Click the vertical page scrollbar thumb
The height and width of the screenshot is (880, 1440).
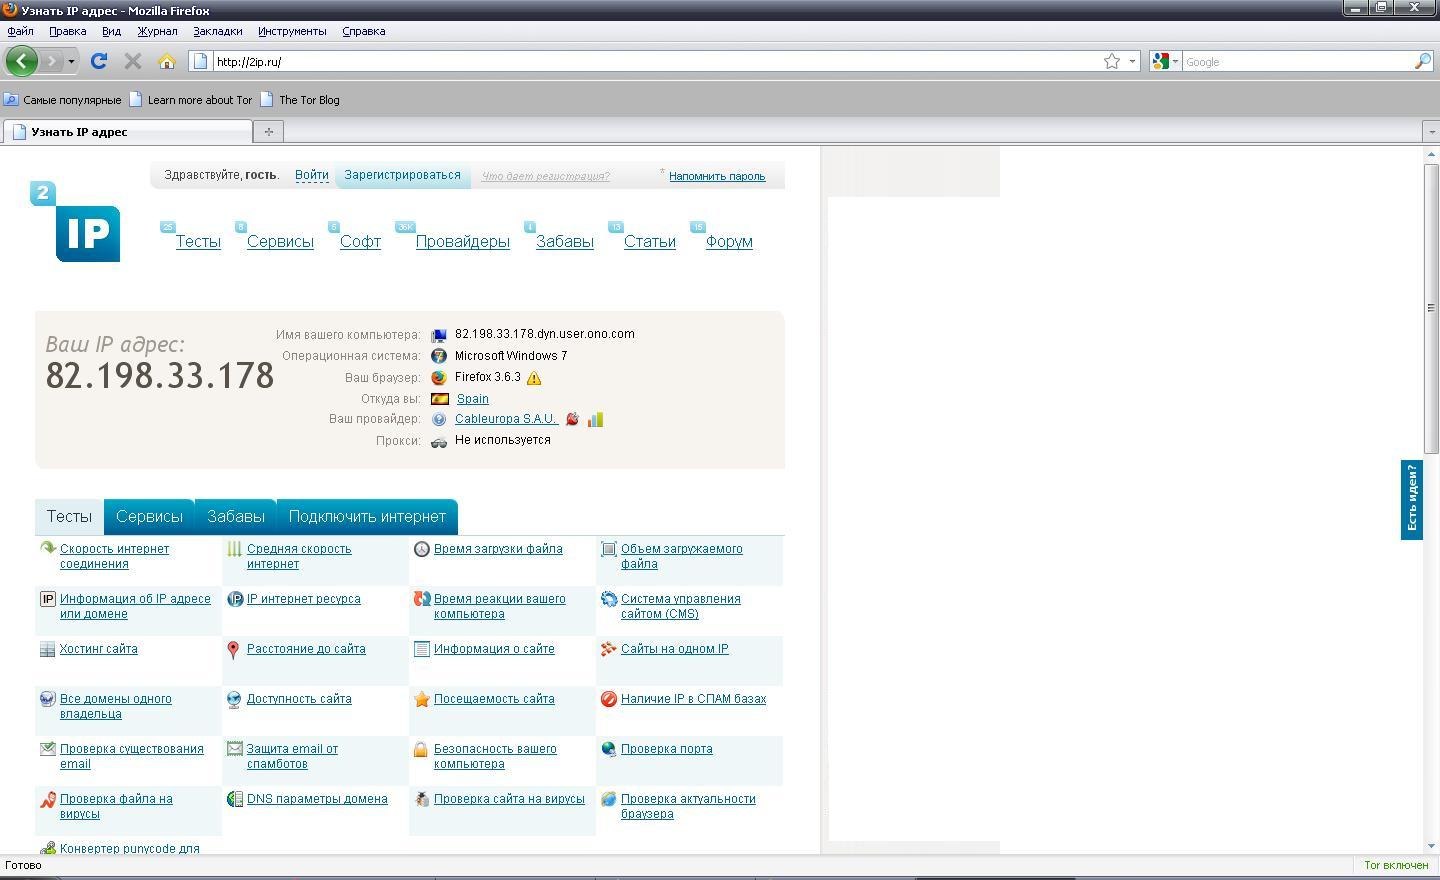(1431, 307)
